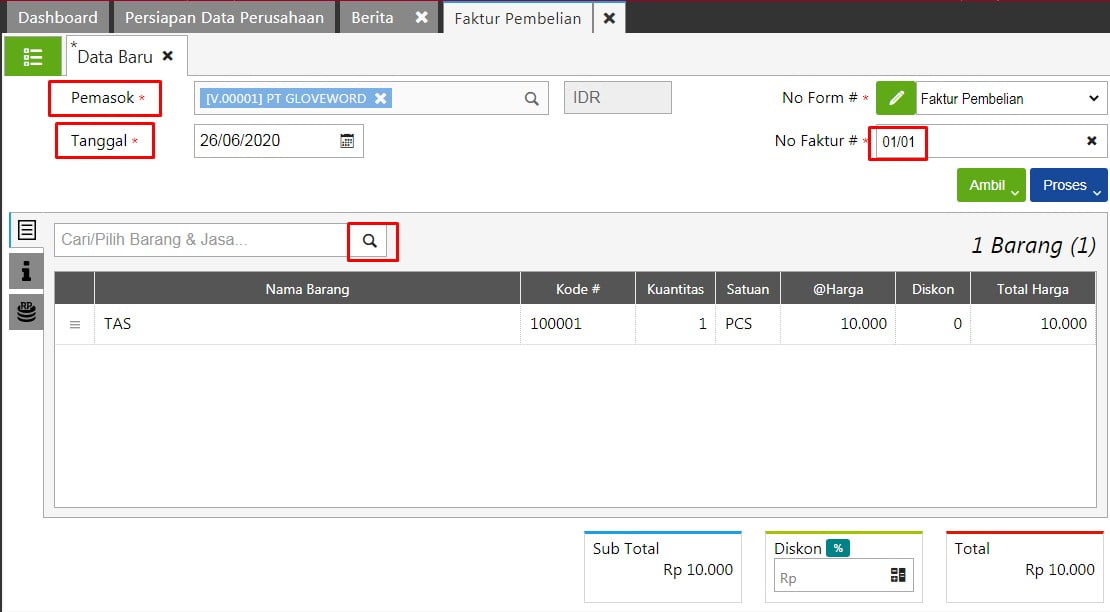
Task: Search supplier with the Pemasok magnifier
Action: [532, 98]
